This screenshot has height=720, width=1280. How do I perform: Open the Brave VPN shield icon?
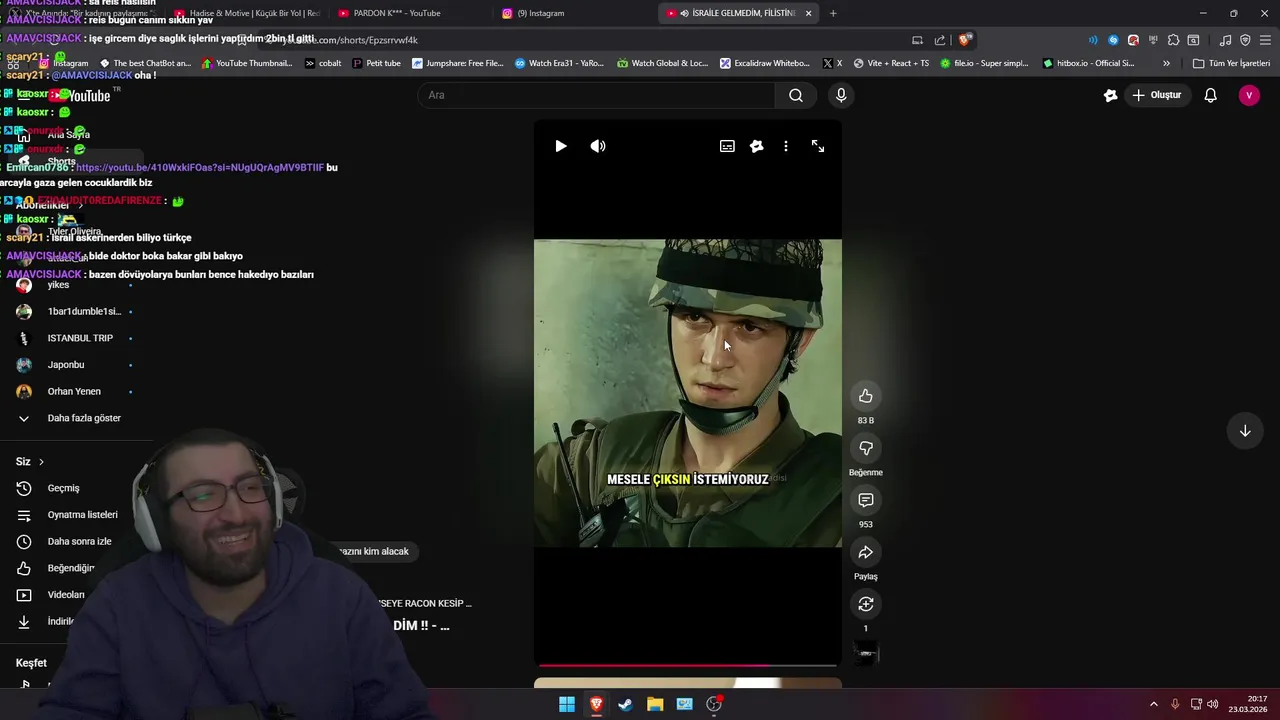1245,40
